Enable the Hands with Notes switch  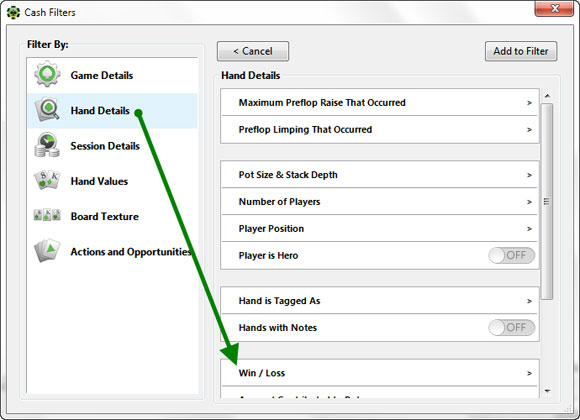pyautogui.click(x=512, y=327)
